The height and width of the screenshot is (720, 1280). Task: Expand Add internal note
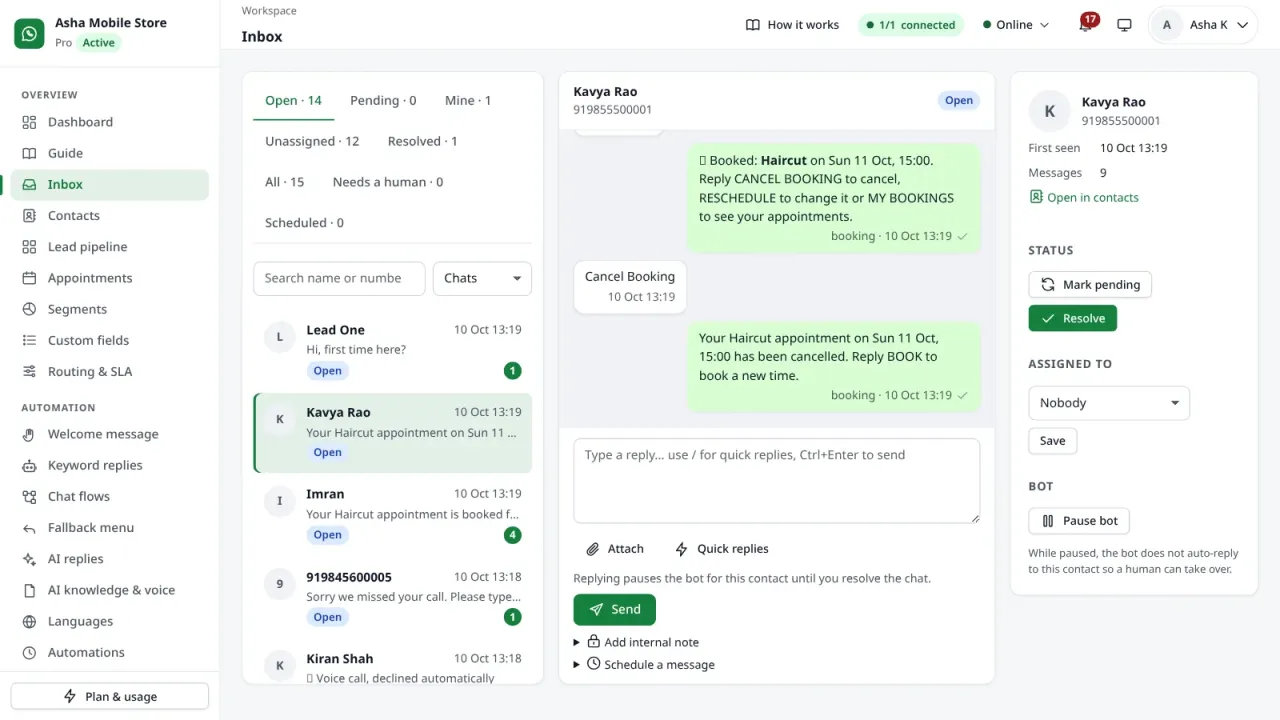pos(636,642)
